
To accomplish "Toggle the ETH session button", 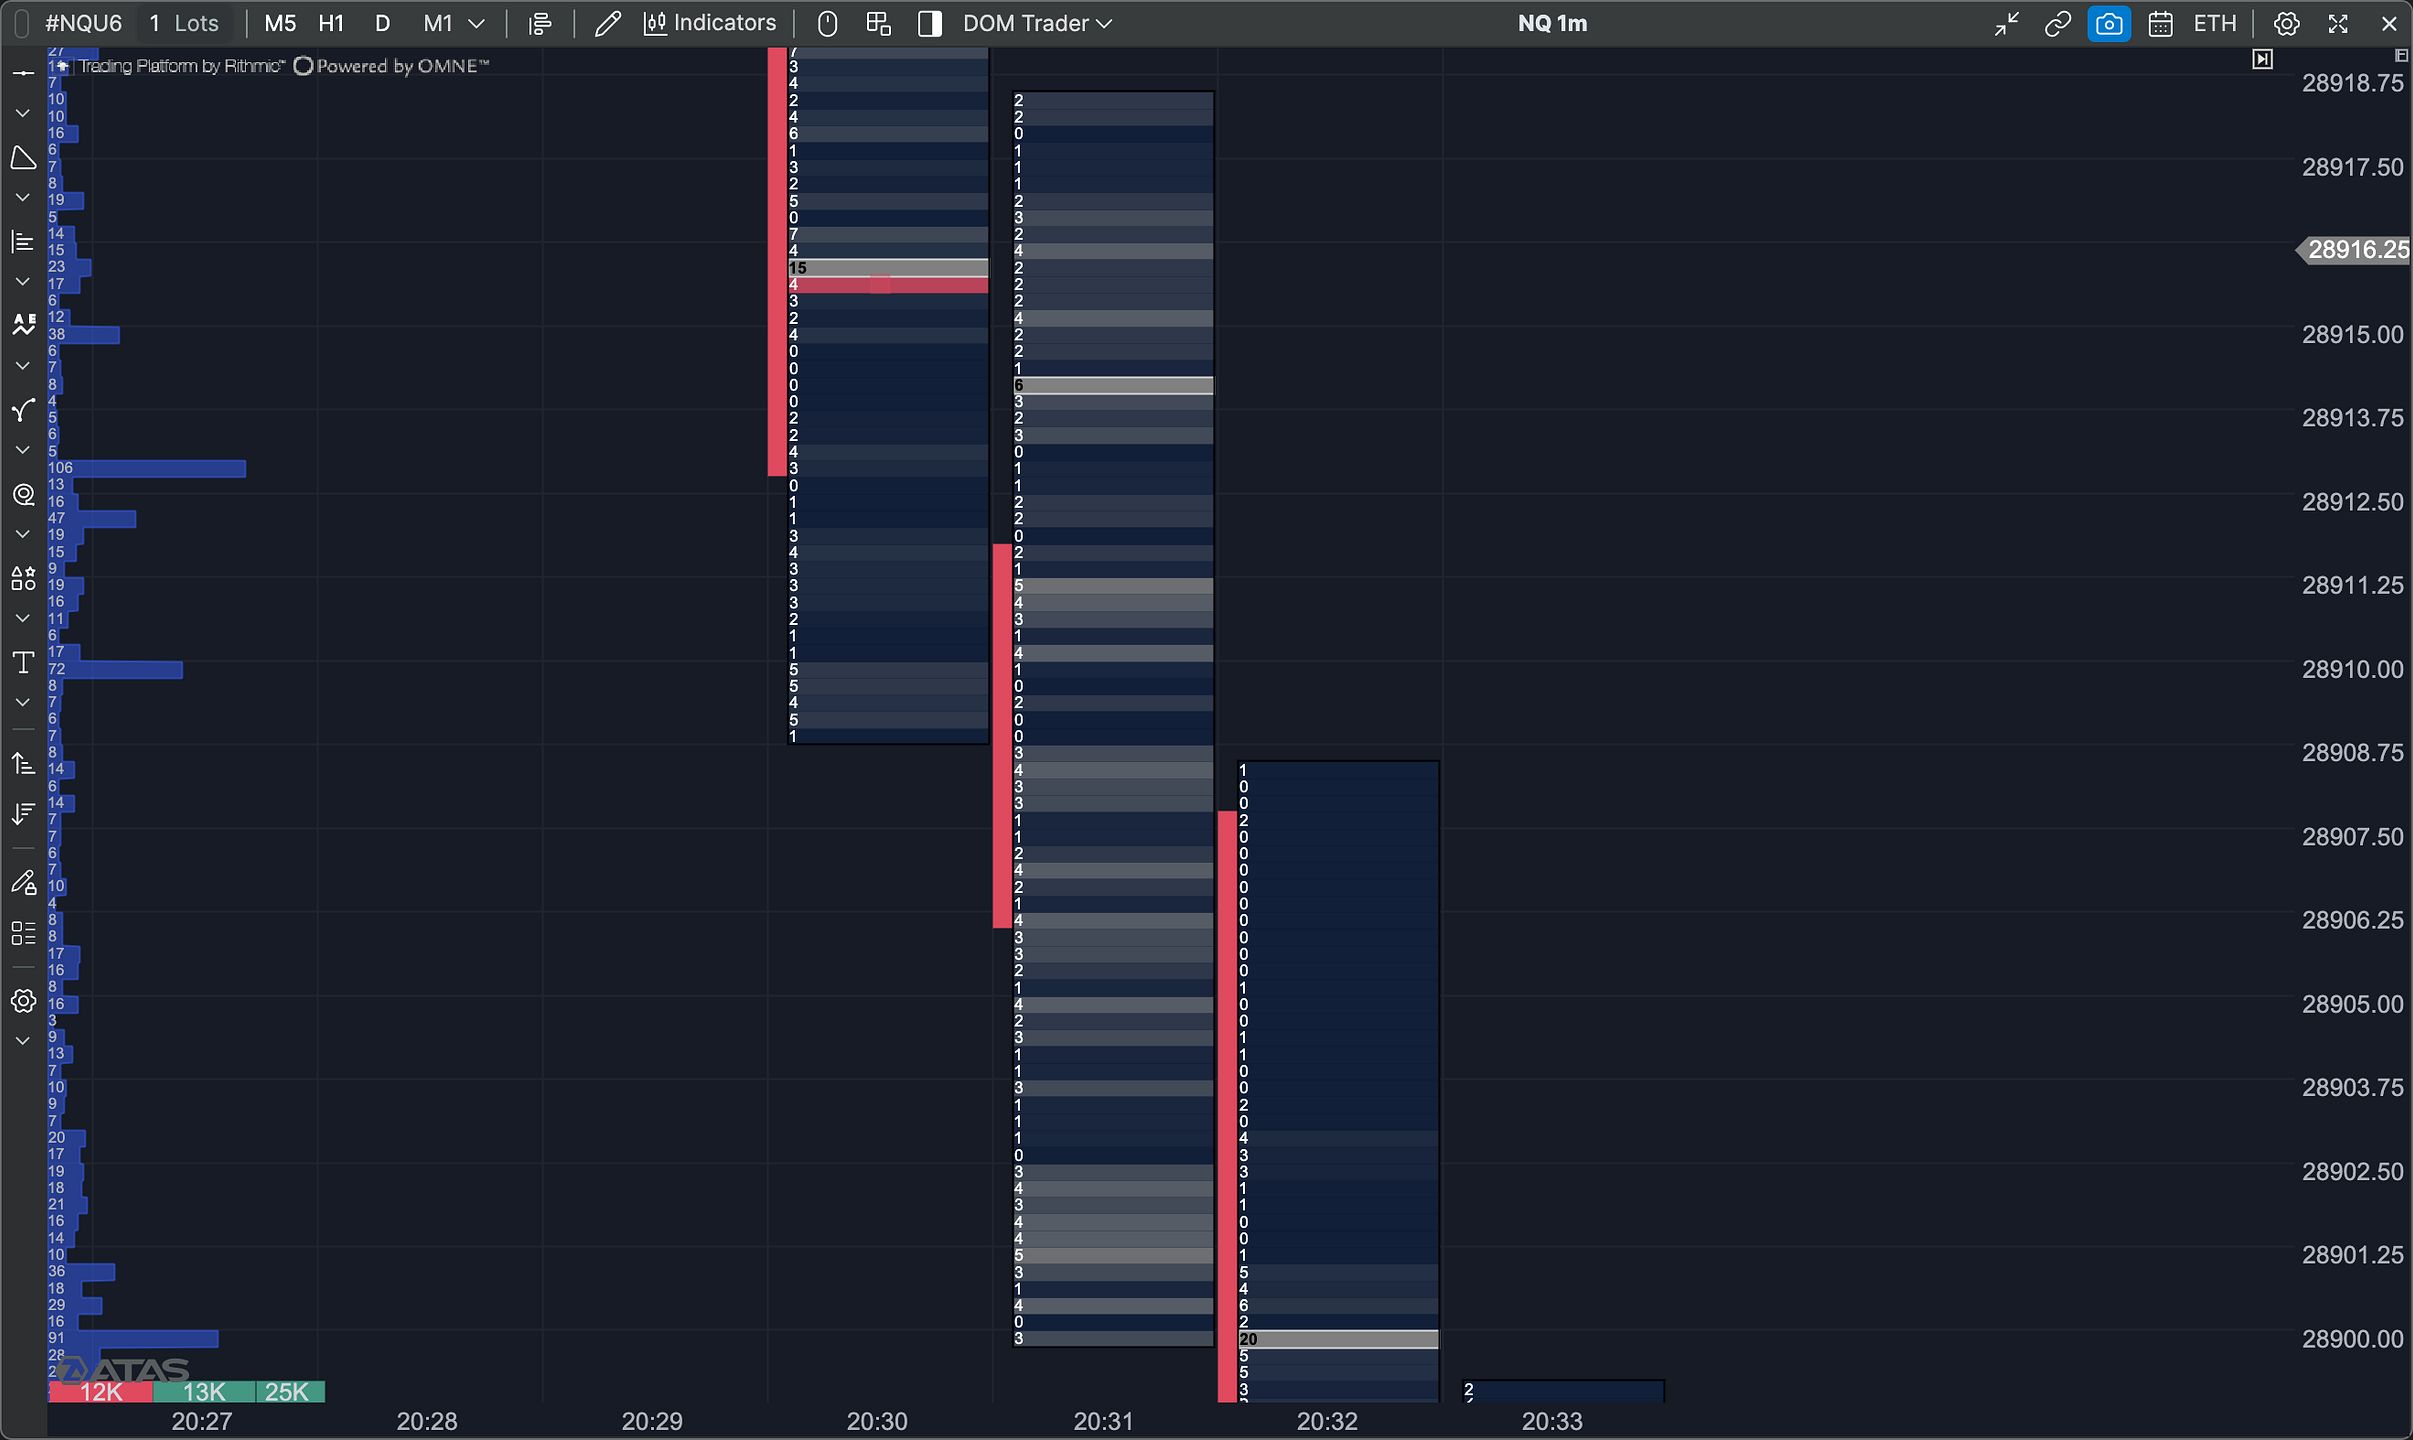I will [2214, 24].
